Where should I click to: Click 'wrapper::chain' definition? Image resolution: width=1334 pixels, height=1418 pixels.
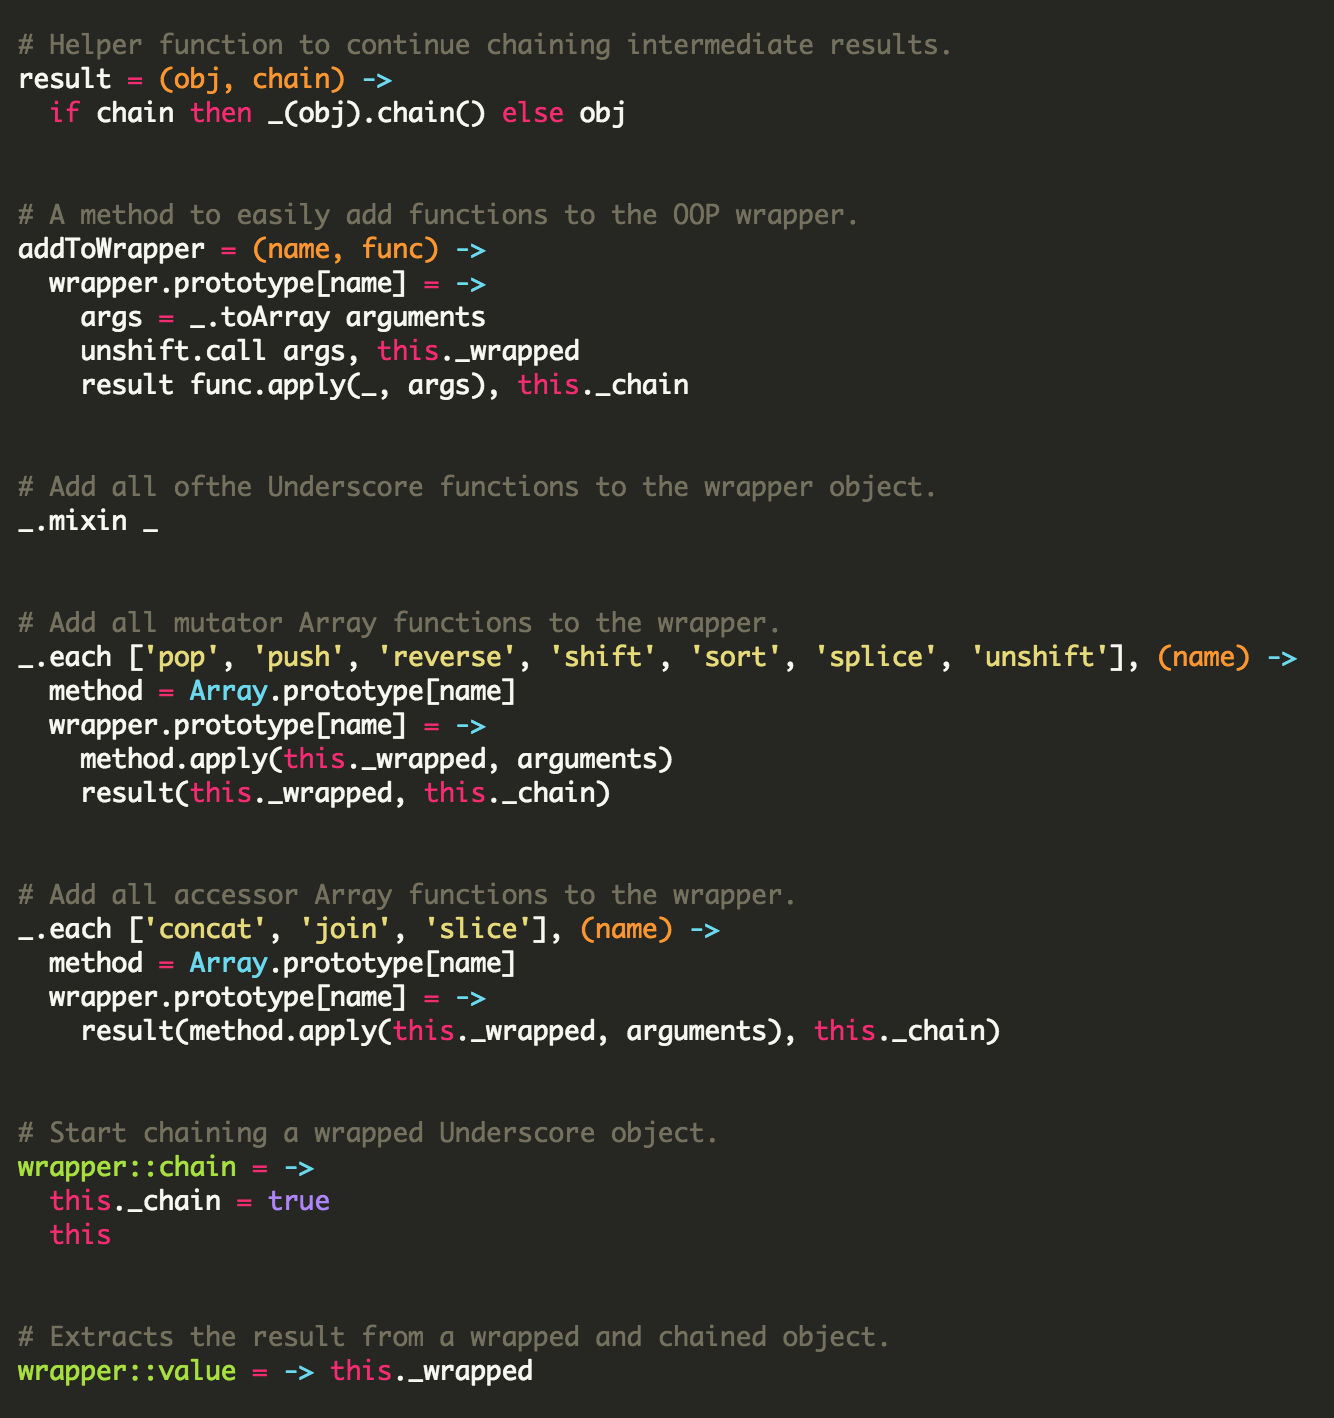tap(127, 1167)
